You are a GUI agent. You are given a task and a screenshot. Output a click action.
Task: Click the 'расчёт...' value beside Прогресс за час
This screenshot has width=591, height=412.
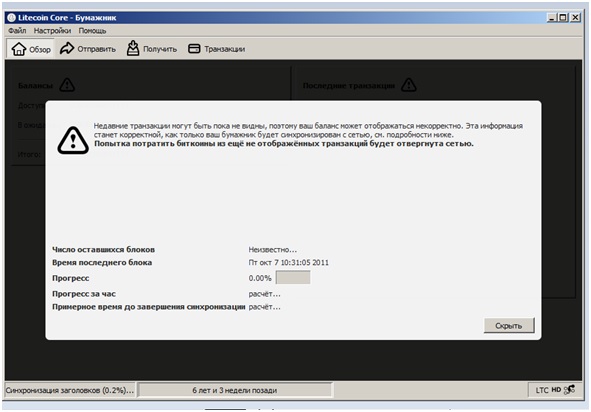(x=265, y=294)
